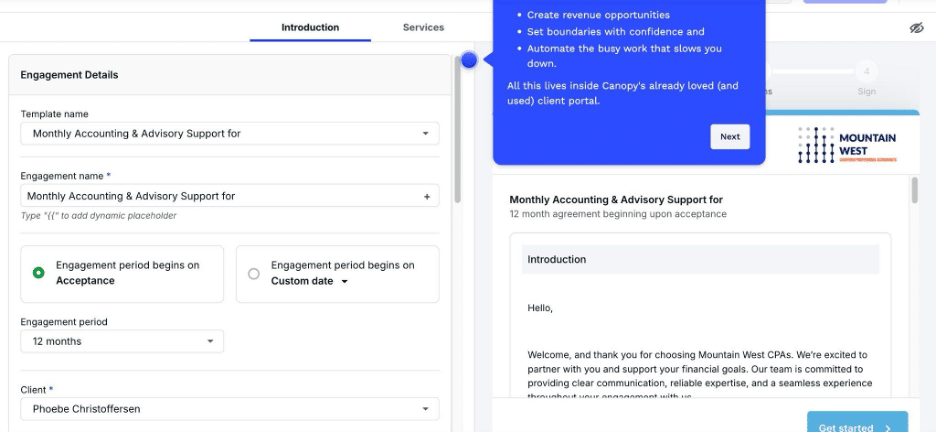This screenshot has width=936, height=432.
Task: Click the Engagement Details header
Action: (x=69, y=75)
